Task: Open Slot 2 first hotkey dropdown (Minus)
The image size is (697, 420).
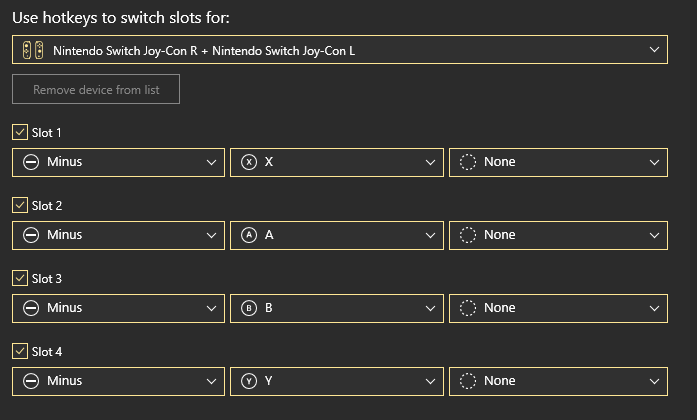Action: coord(118,235)
